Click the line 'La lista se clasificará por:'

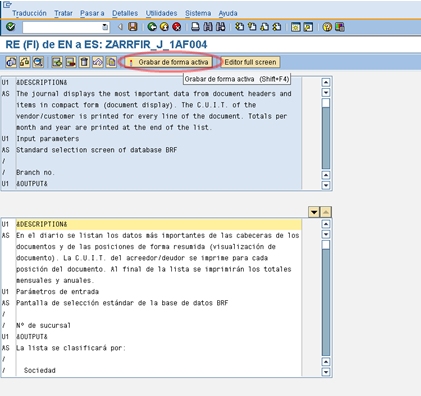click(71, 348)
